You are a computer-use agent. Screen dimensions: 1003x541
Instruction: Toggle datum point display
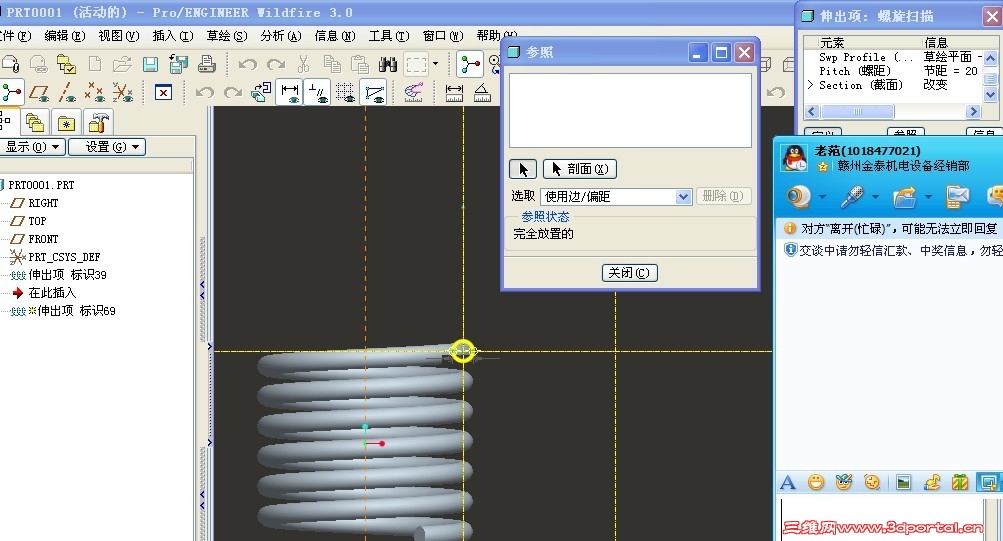(x=95, y=93)
